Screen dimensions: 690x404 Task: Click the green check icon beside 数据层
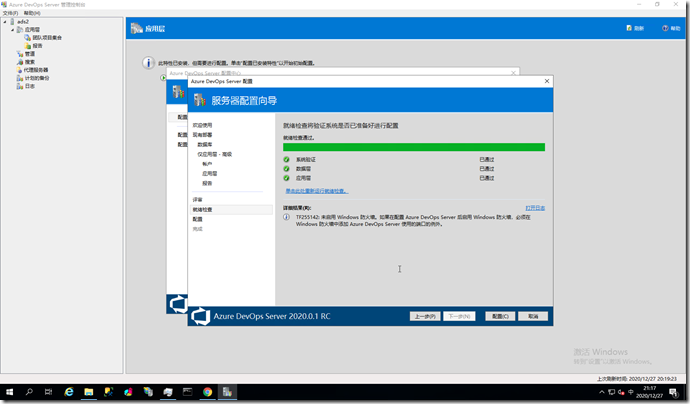(286, 169)
